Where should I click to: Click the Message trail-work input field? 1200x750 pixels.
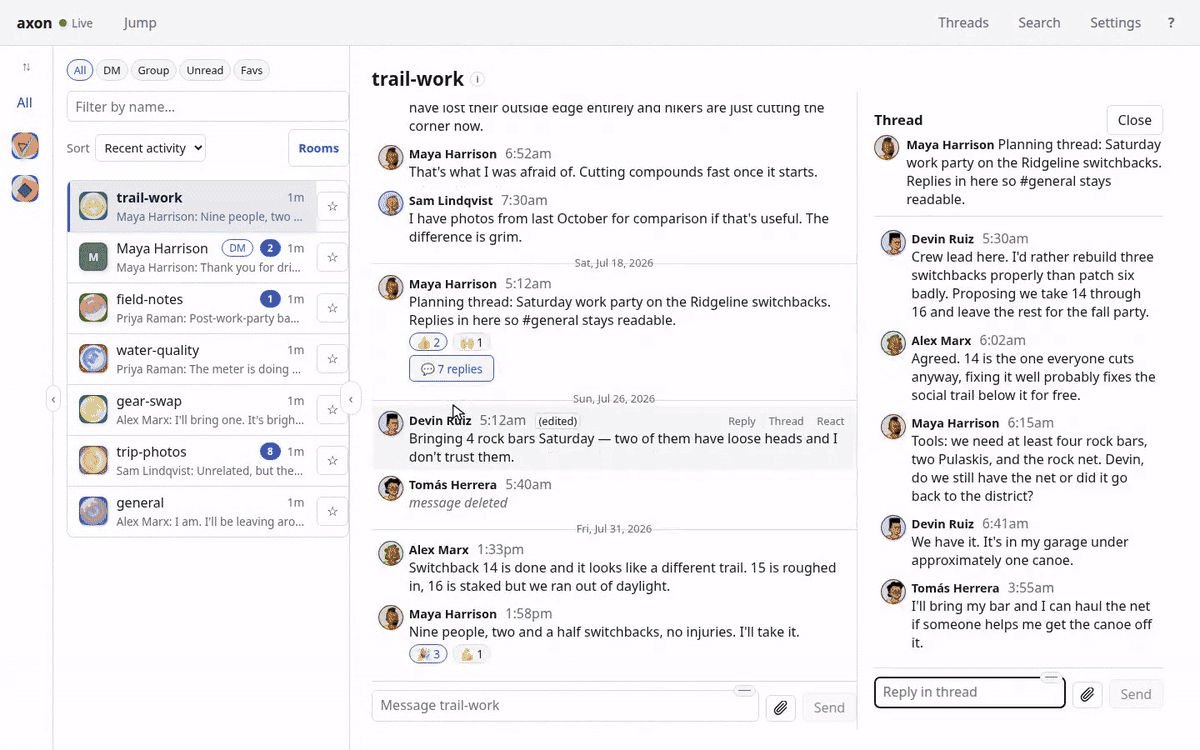[x=565, y=706]
